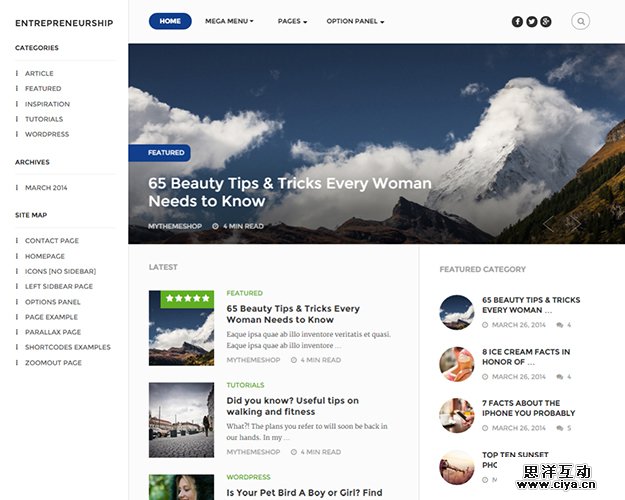Click comment count icon on 65 Beauty Tips

pos(560,325)
